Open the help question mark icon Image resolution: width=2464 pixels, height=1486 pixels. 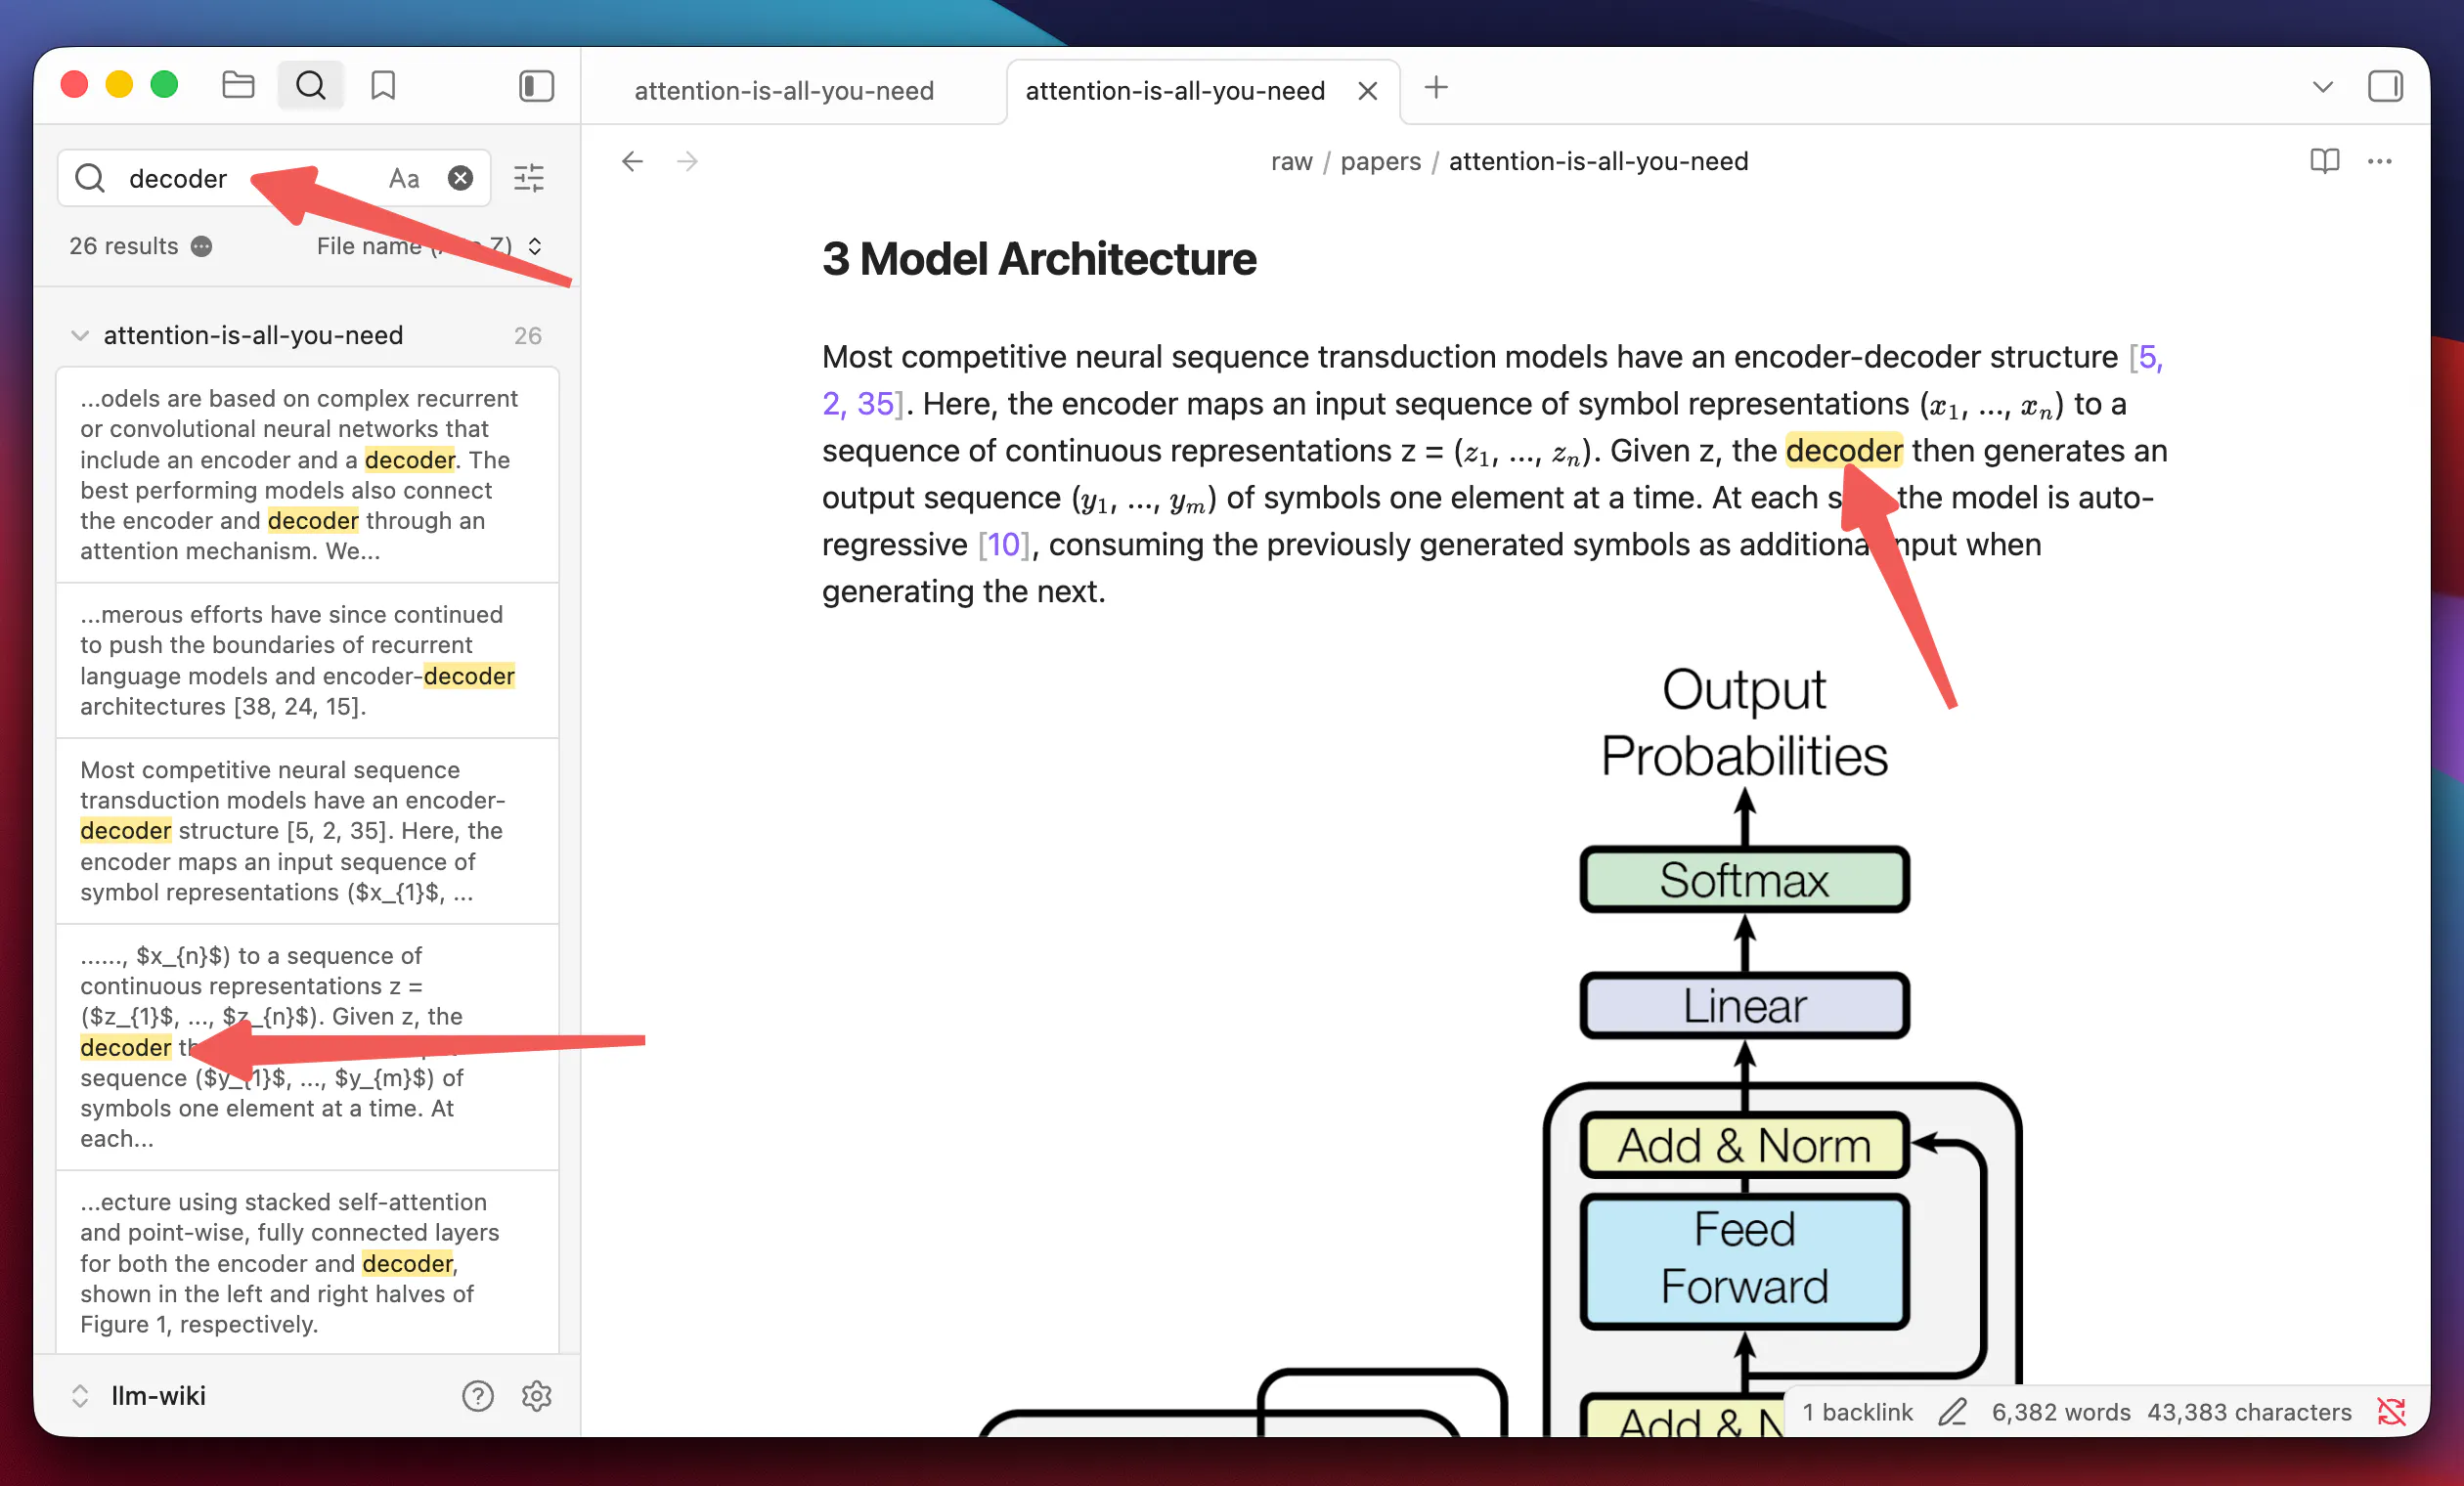coord(478,1396)
